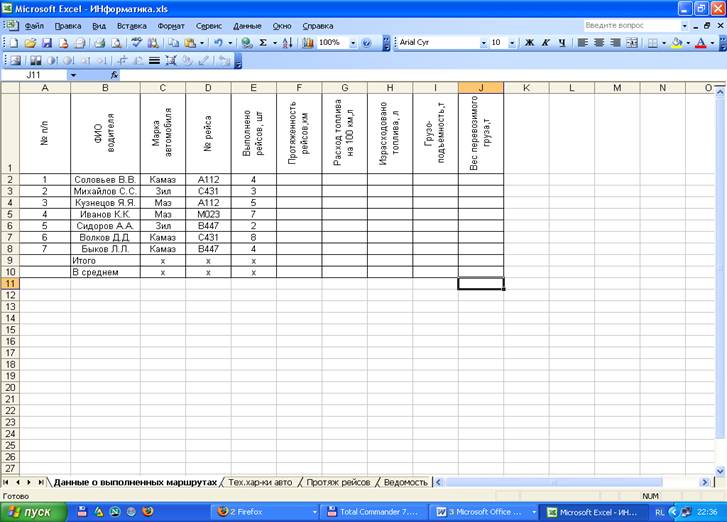Open the Chart Wizard icon
Viewport: 727px width, 522px height.
307,43
